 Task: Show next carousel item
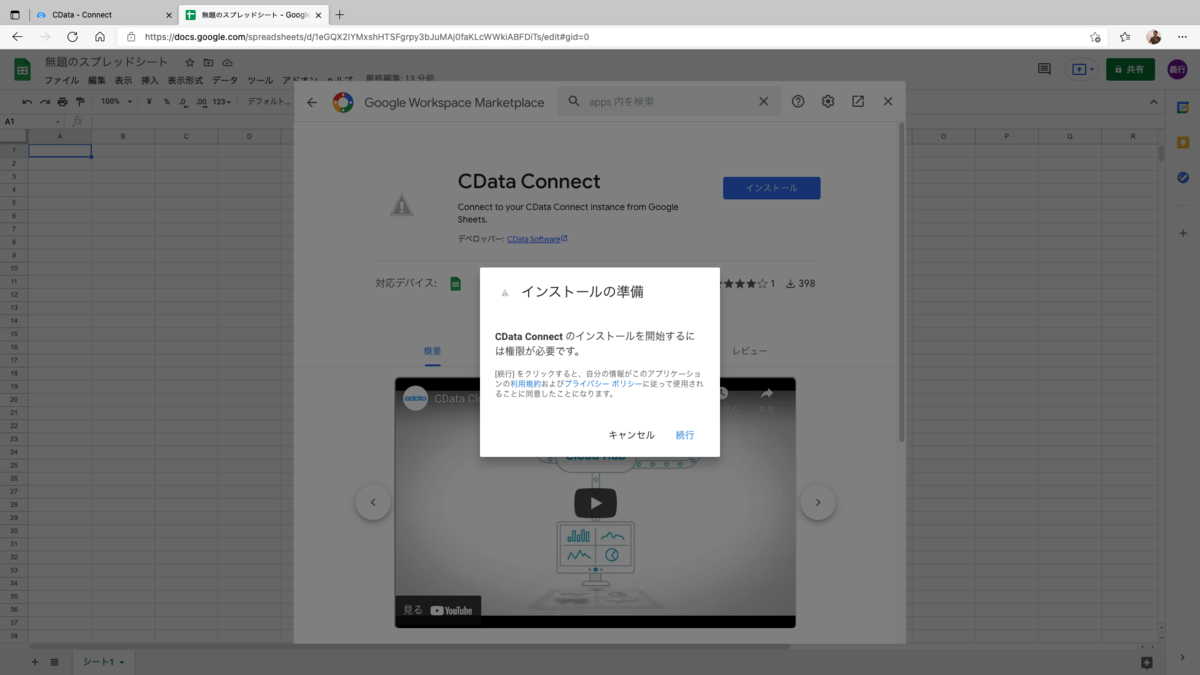[818, 502]
